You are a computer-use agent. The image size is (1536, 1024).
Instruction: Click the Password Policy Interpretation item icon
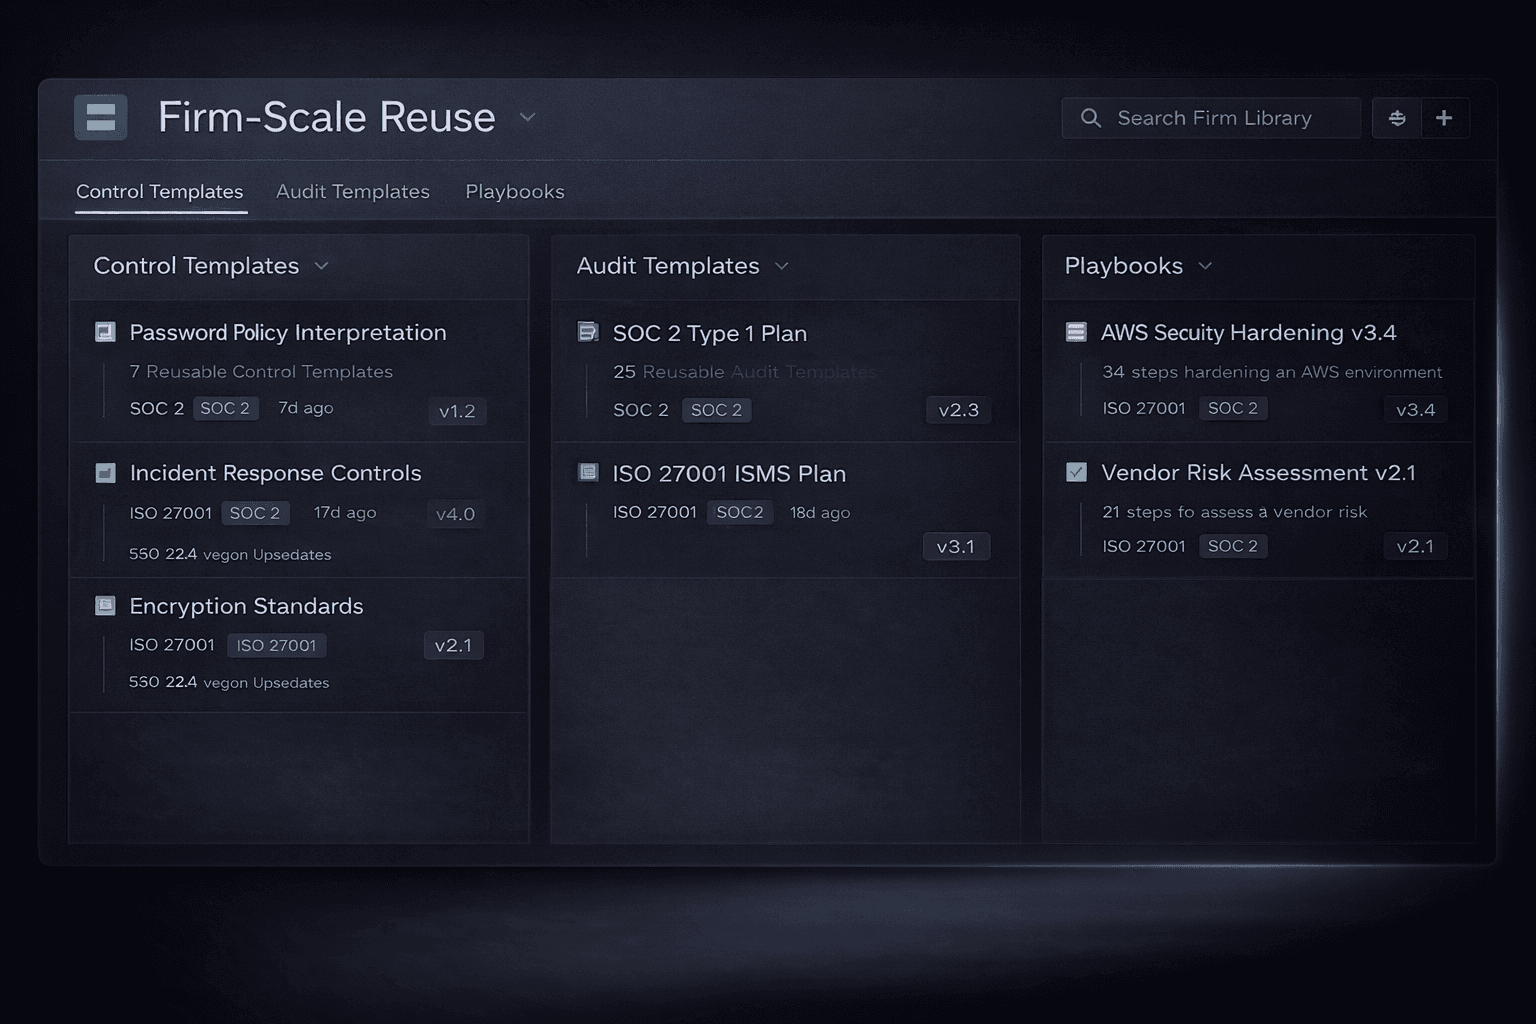105,332
